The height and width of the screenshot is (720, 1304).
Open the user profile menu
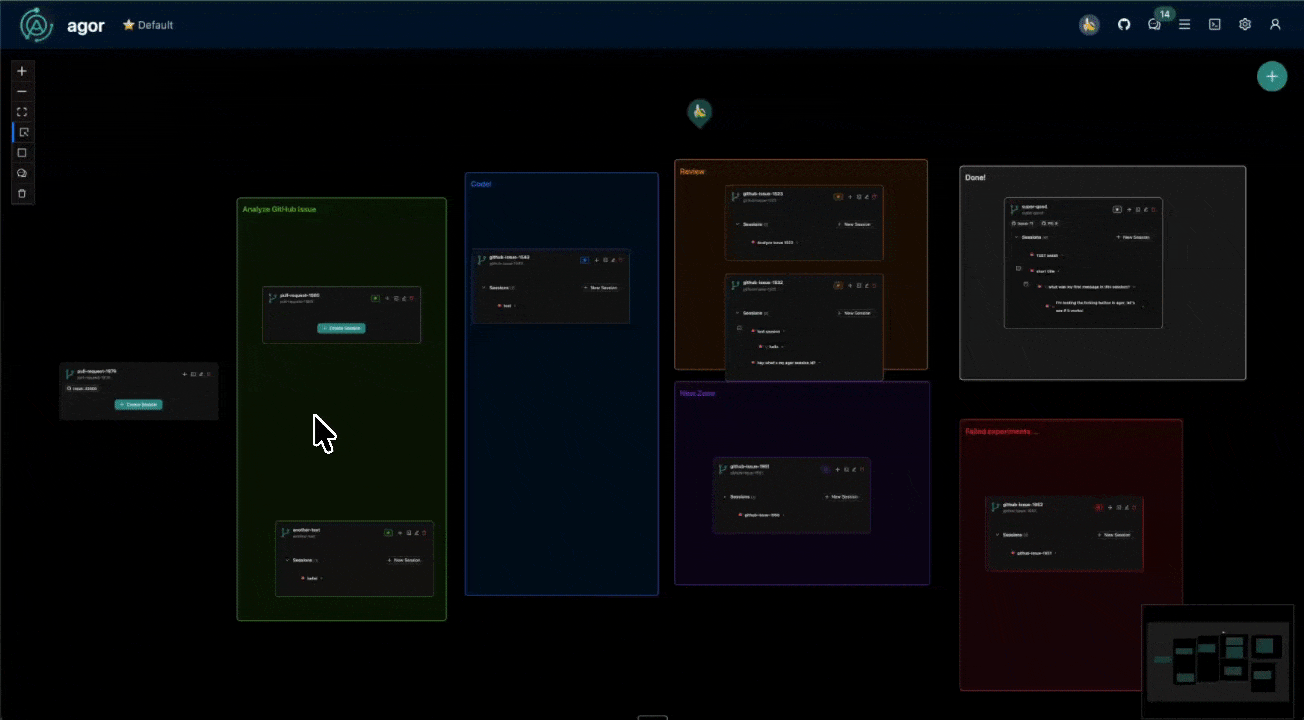click(1275, 25)
